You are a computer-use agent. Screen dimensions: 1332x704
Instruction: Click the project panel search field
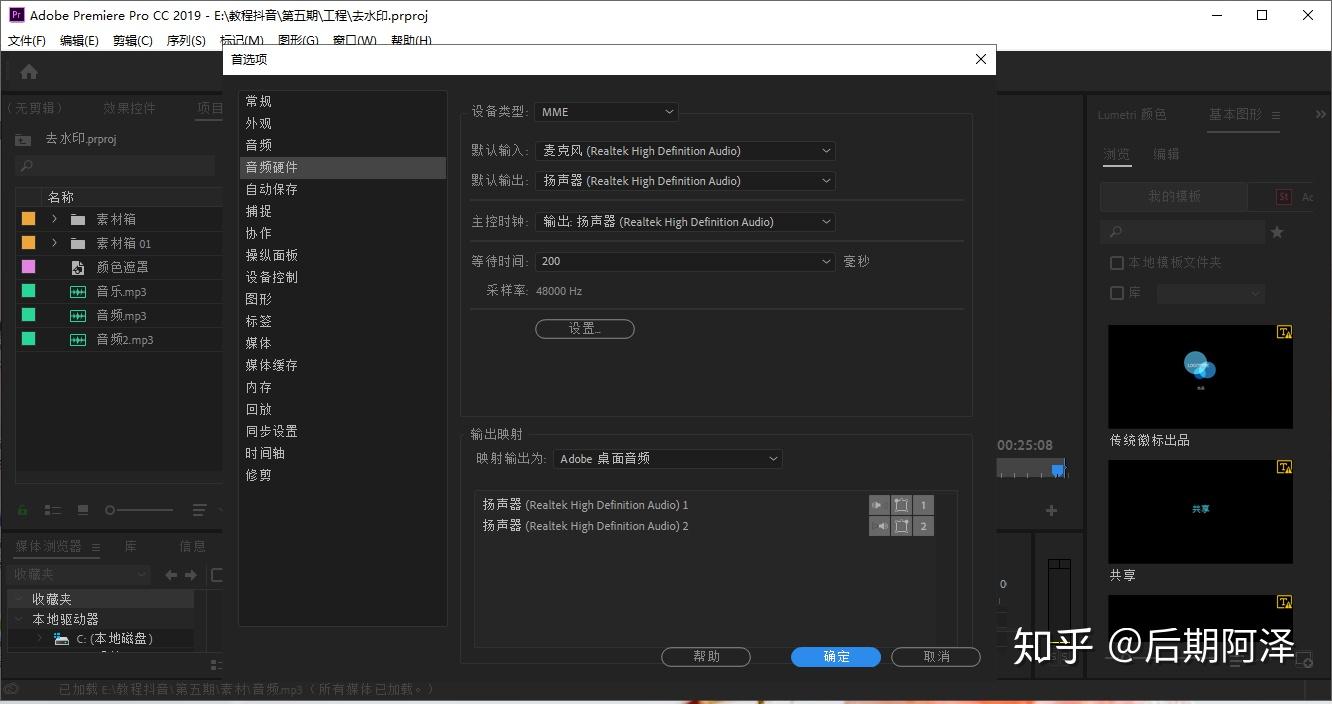(x=115, y=166)
